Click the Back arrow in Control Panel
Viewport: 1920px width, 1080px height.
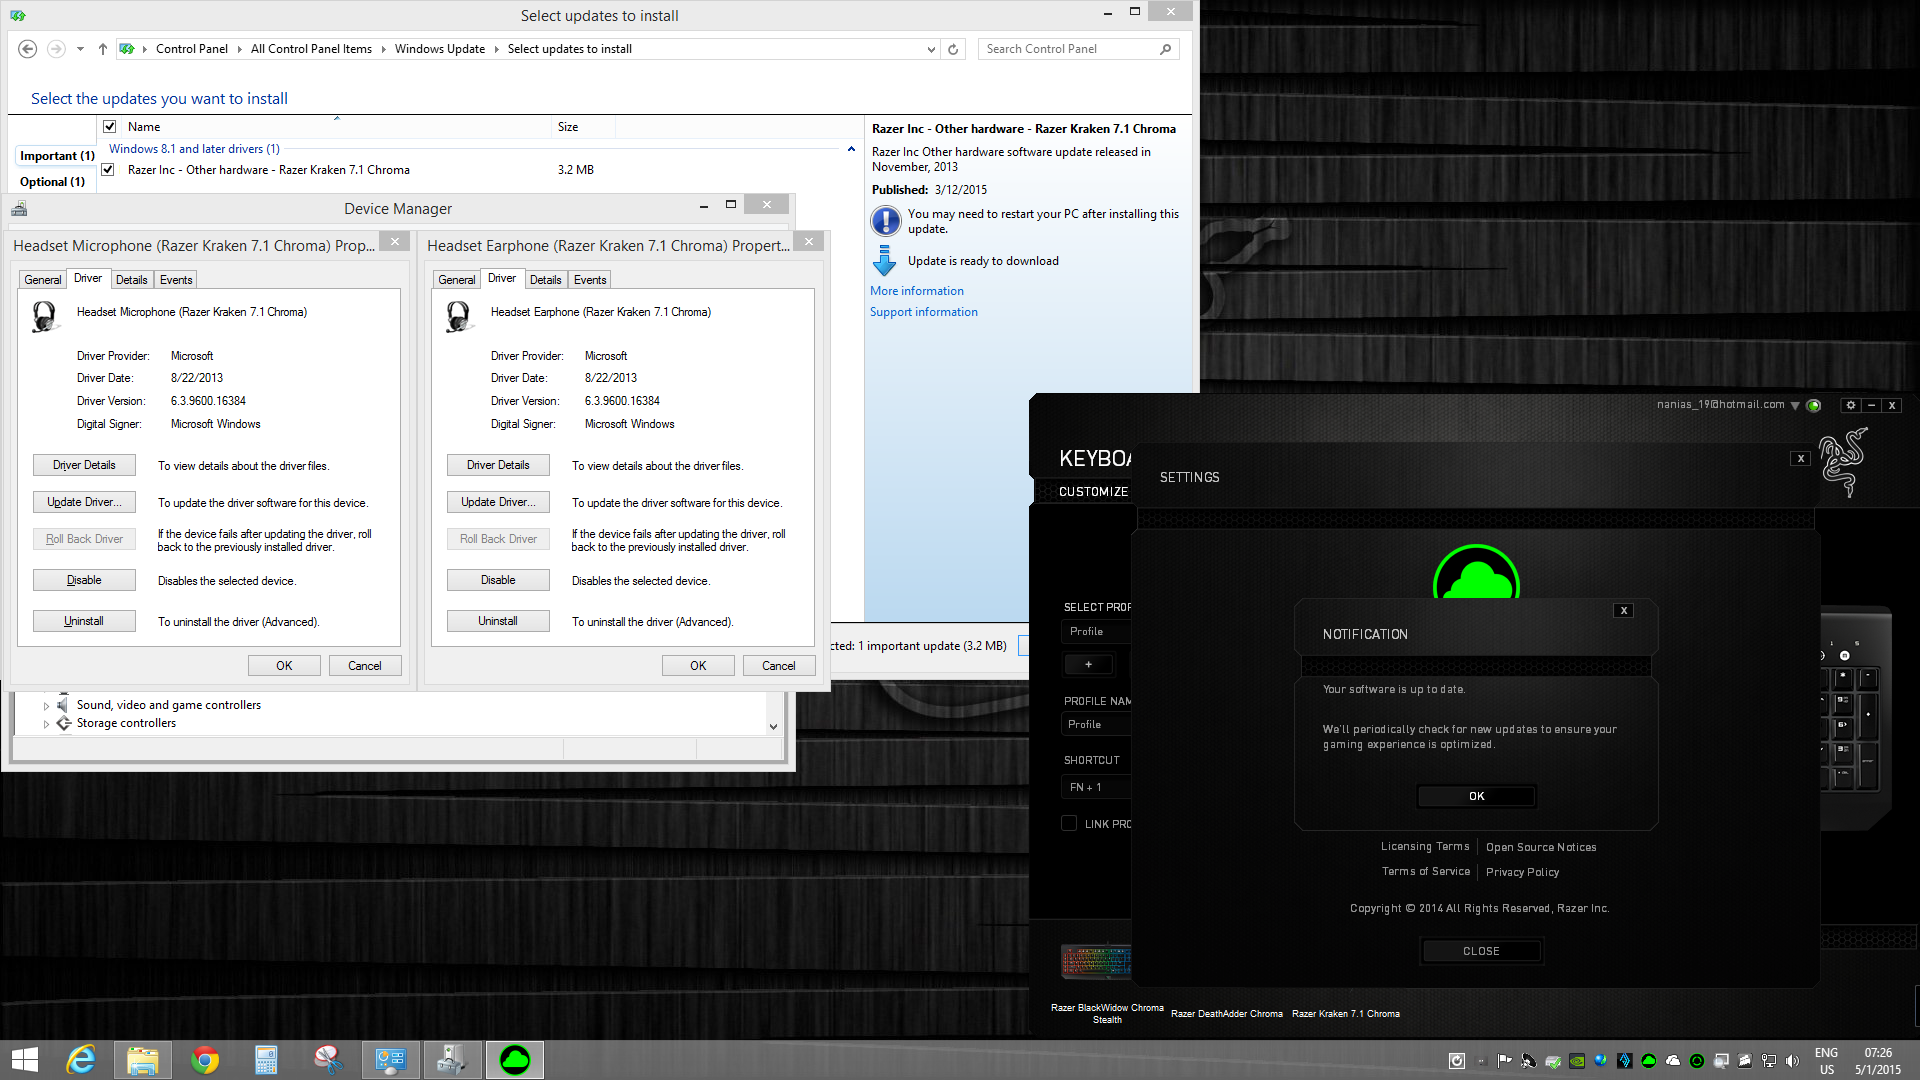pos(28,49)
